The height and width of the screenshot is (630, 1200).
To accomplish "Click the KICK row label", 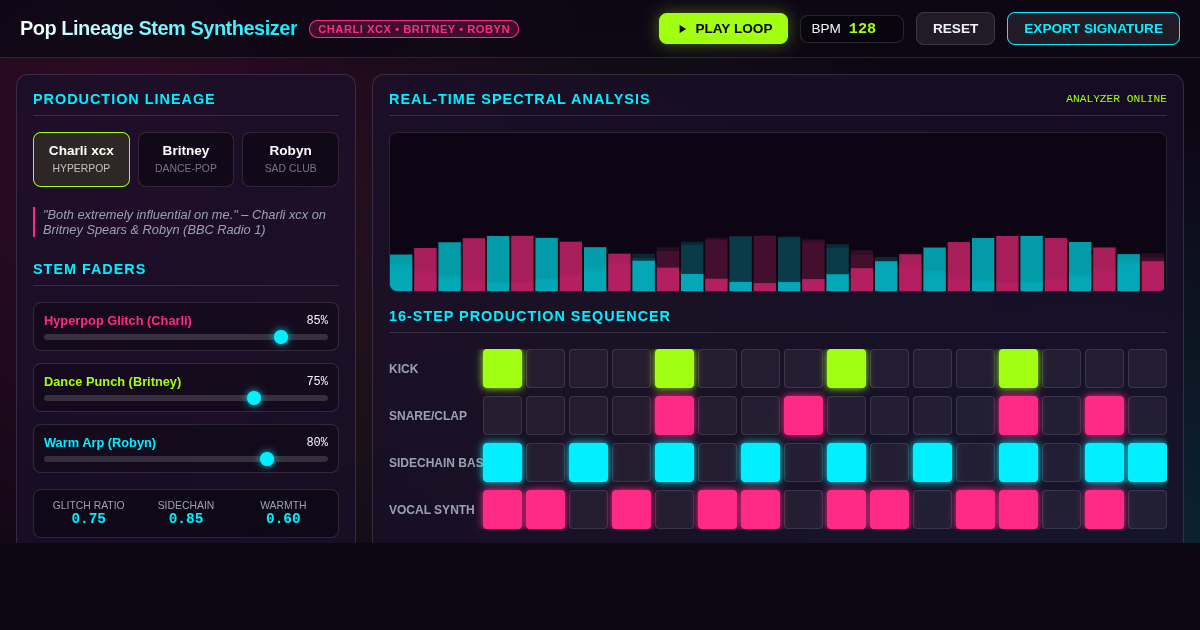I will coord(404,369).
